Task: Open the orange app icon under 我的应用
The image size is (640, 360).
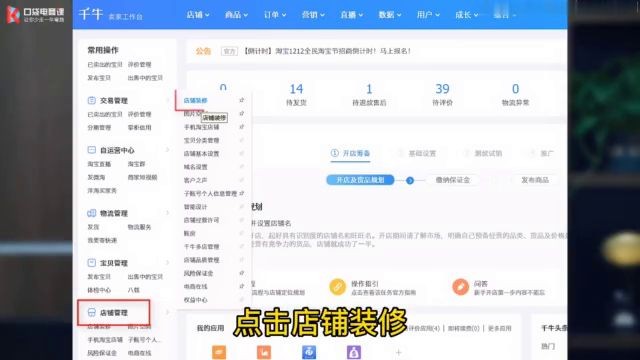Action: point(219,352)
